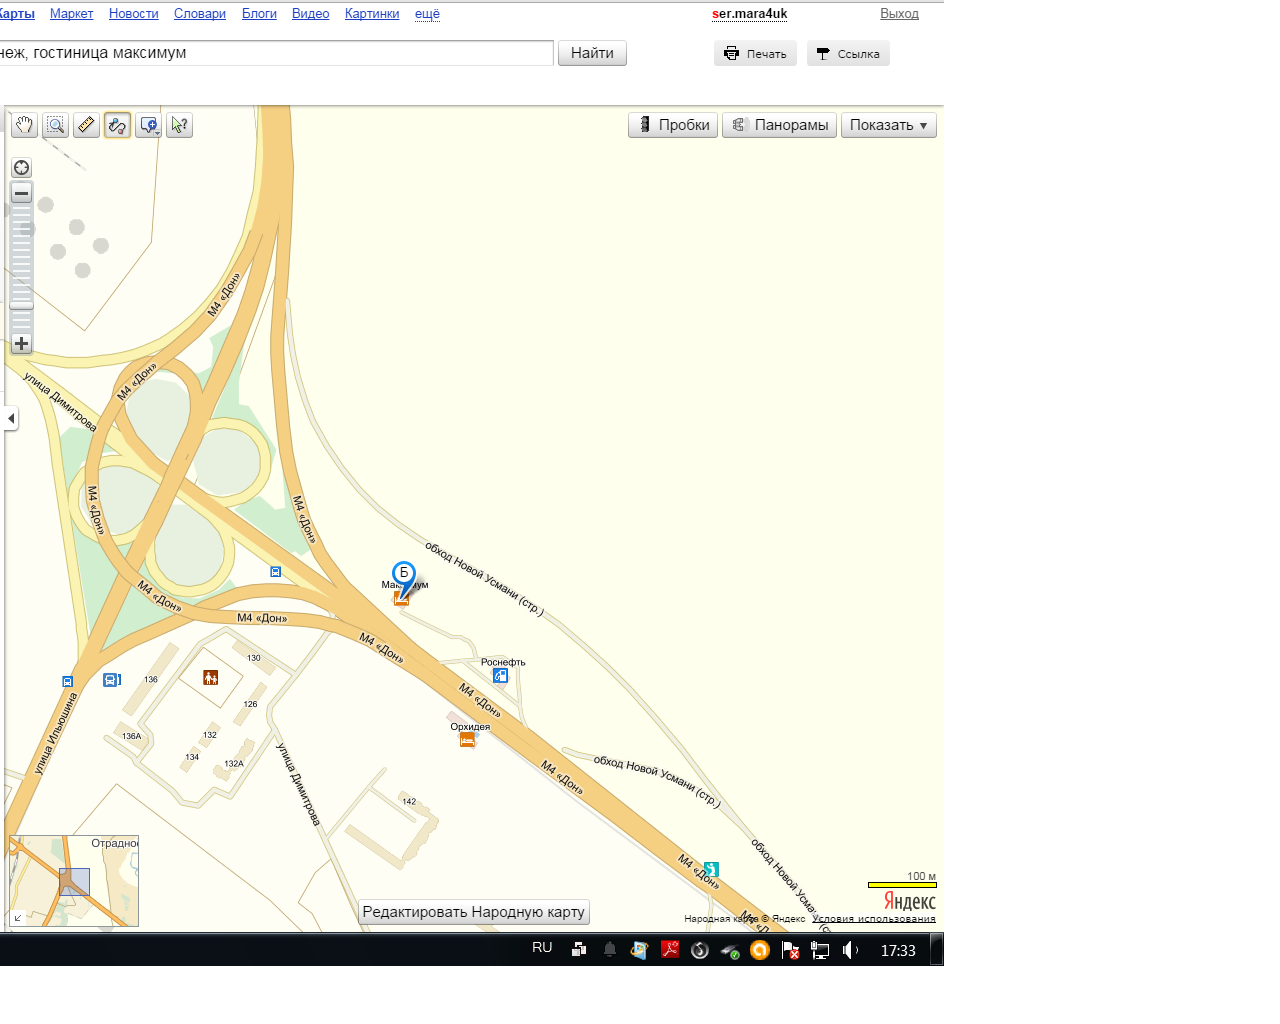The height and width of the screenshot is (1024, 1280).
Task: Toggle the Панорамы panoramas layer
Action: (x=780, y=125)
